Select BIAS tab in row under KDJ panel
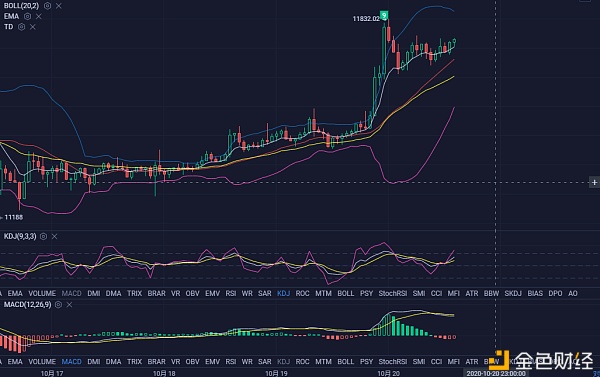Viewport: 600px width, 377px height. (535, 294)
